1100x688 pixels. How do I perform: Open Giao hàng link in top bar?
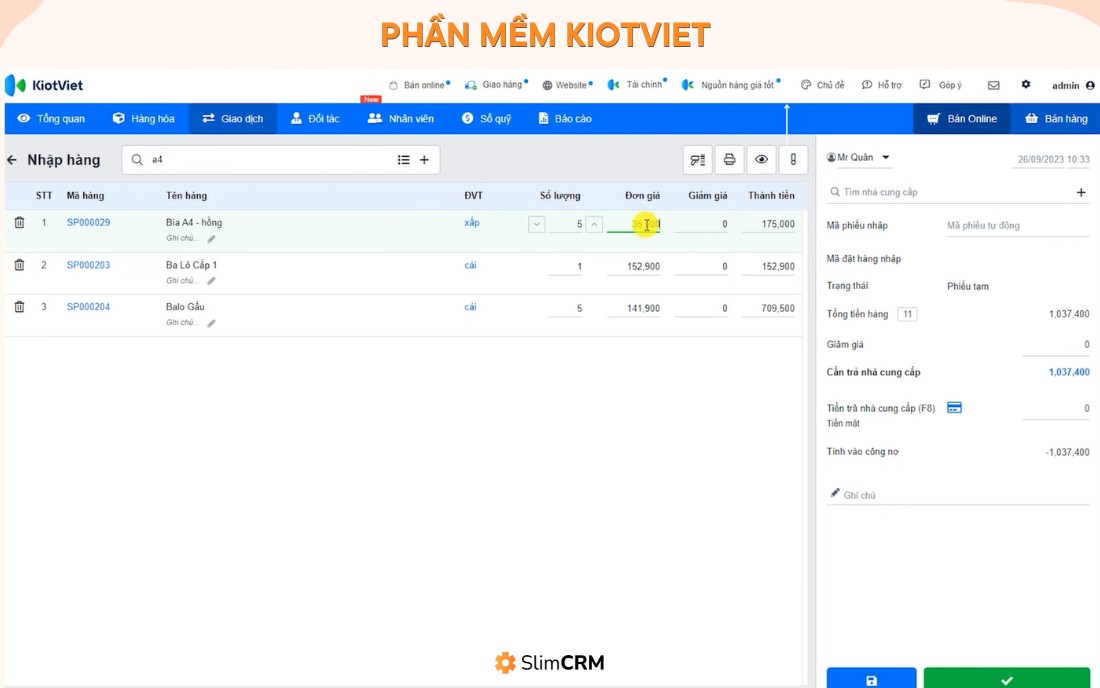(496, 85)
